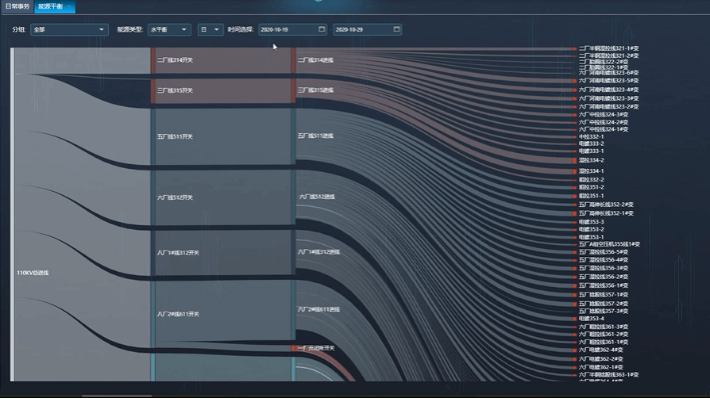Click the 353-1 end node label
The height and width of the screenshot is (399, 710).
pos(591,237)
